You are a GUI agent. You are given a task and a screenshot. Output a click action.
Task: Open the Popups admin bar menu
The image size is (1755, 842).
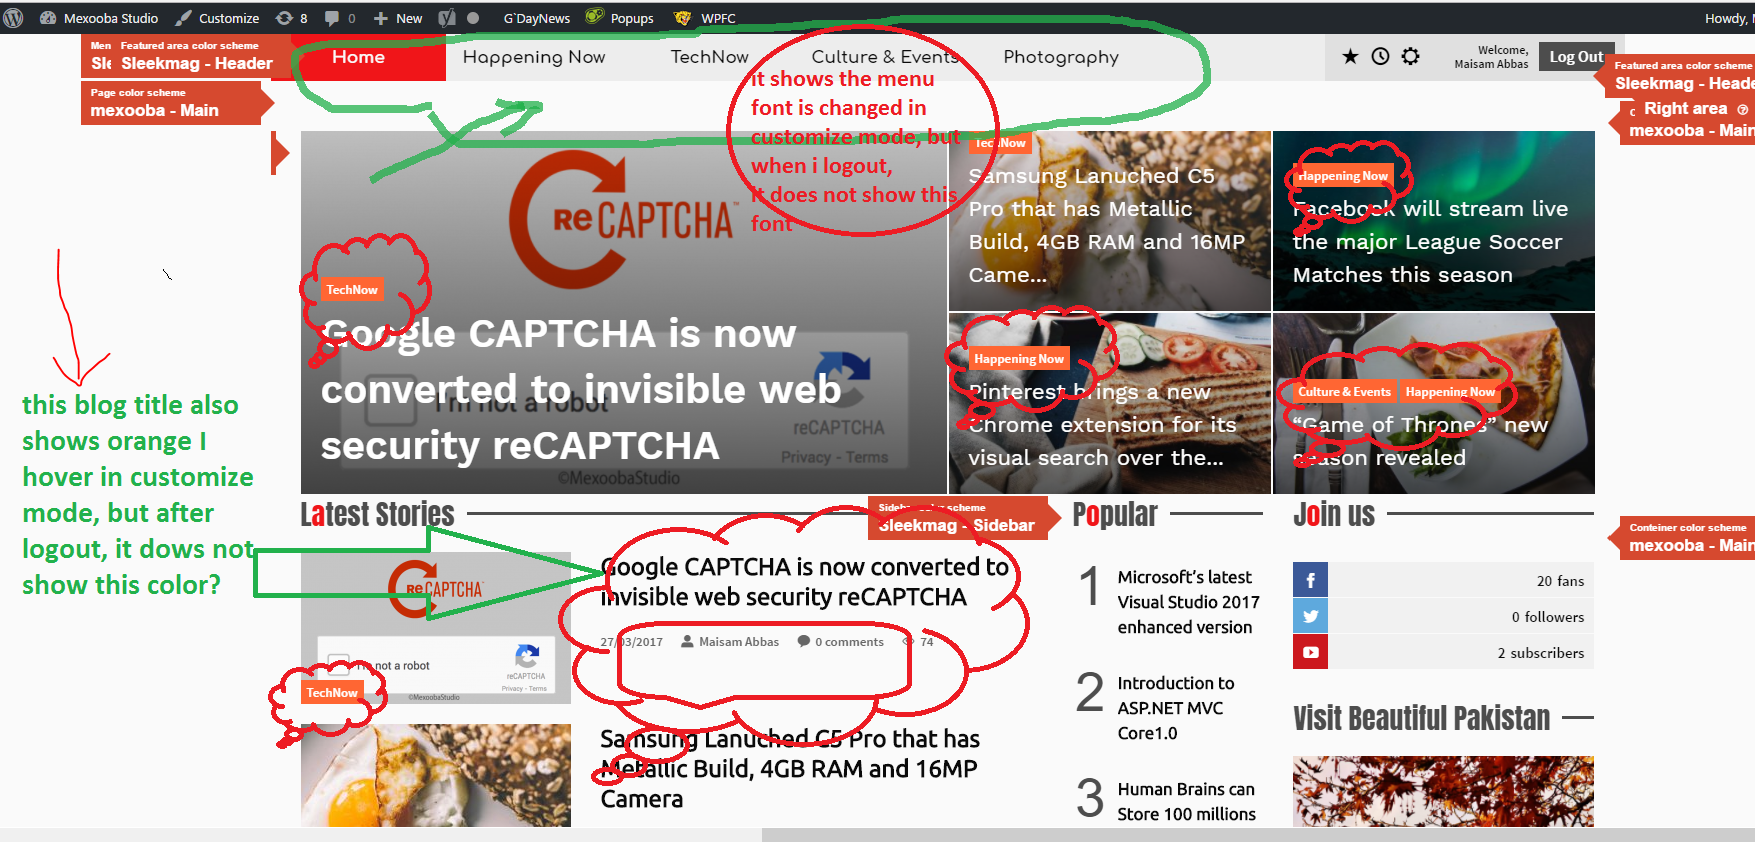pos(620,18)
